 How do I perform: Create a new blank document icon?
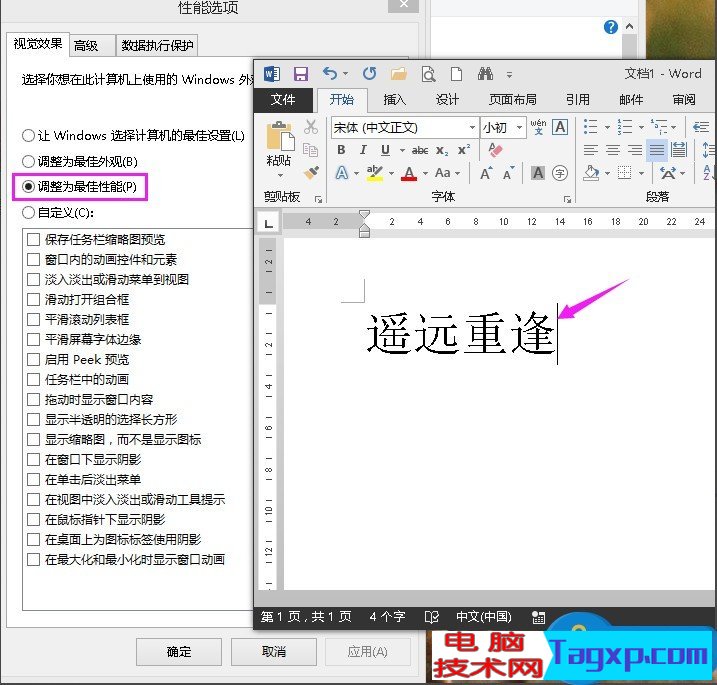pyautogui.click(x=456, y=74)
